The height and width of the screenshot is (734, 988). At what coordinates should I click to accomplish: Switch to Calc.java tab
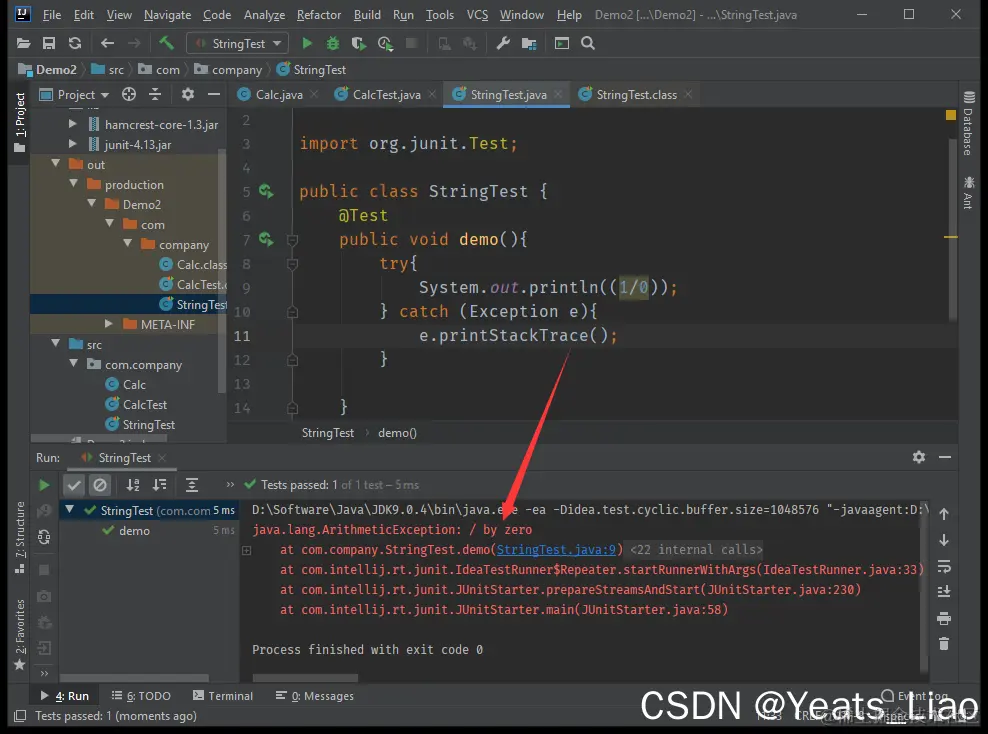click(x=279, y=95)
